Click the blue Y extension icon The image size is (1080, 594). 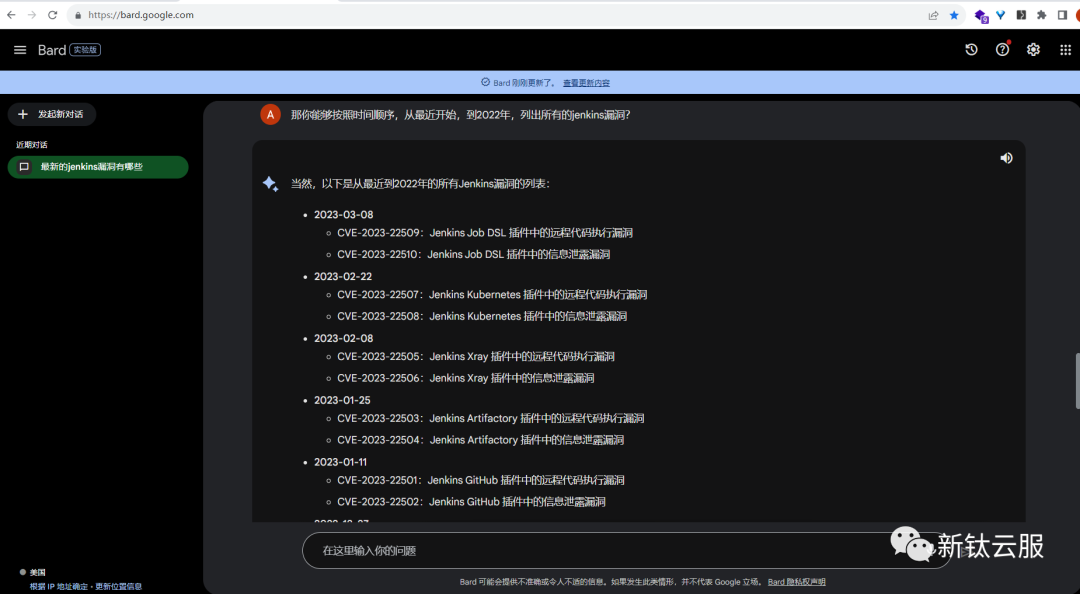[x=1001, y=15]
